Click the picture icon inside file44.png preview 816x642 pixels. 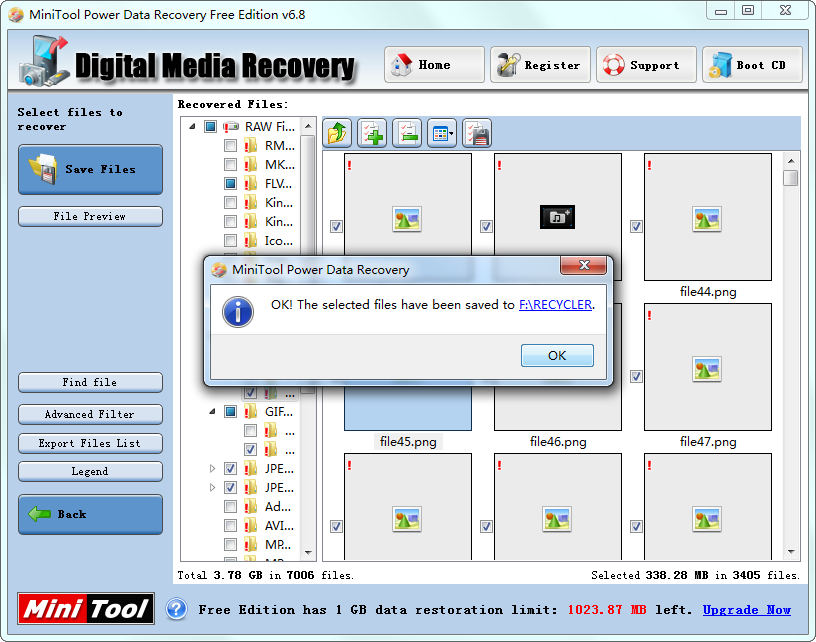(707, 219)
